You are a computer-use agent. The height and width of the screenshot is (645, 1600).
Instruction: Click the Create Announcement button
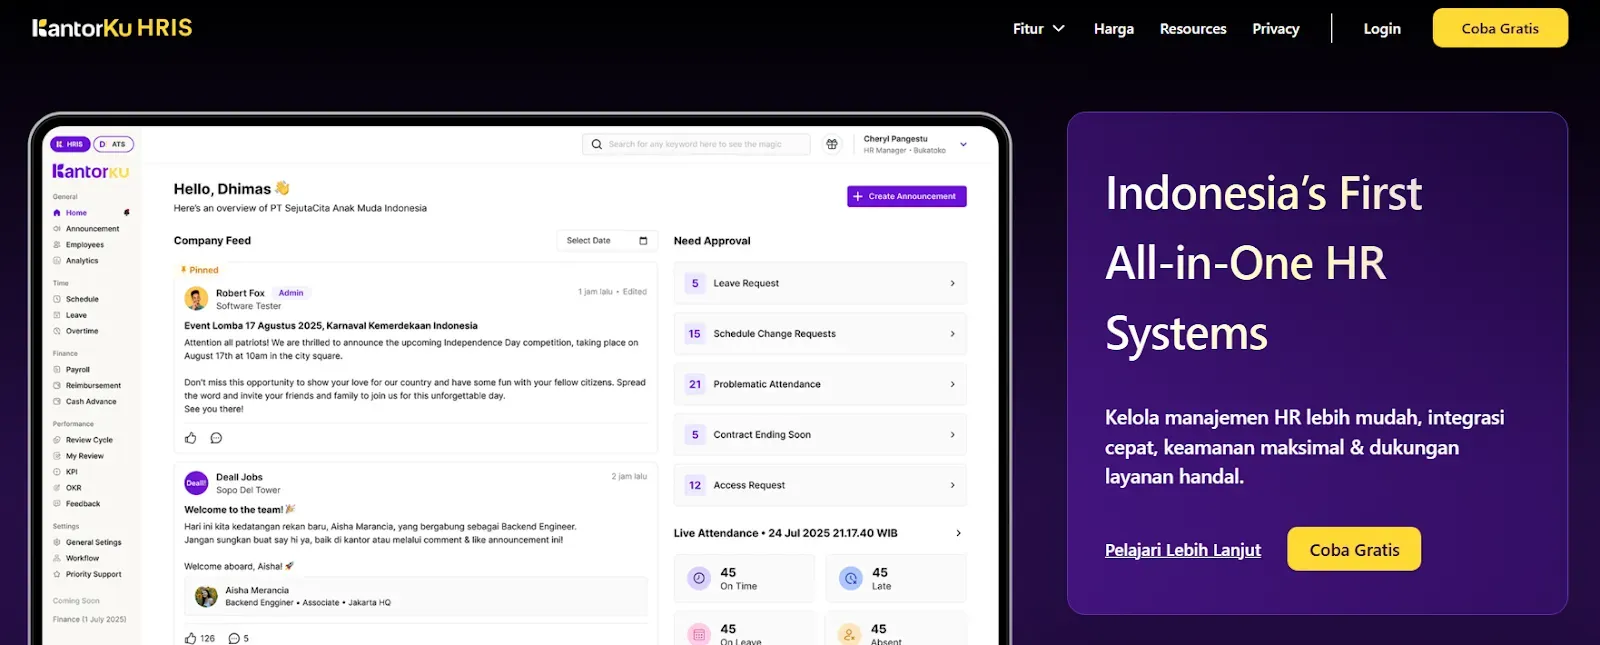click(907, 196)
